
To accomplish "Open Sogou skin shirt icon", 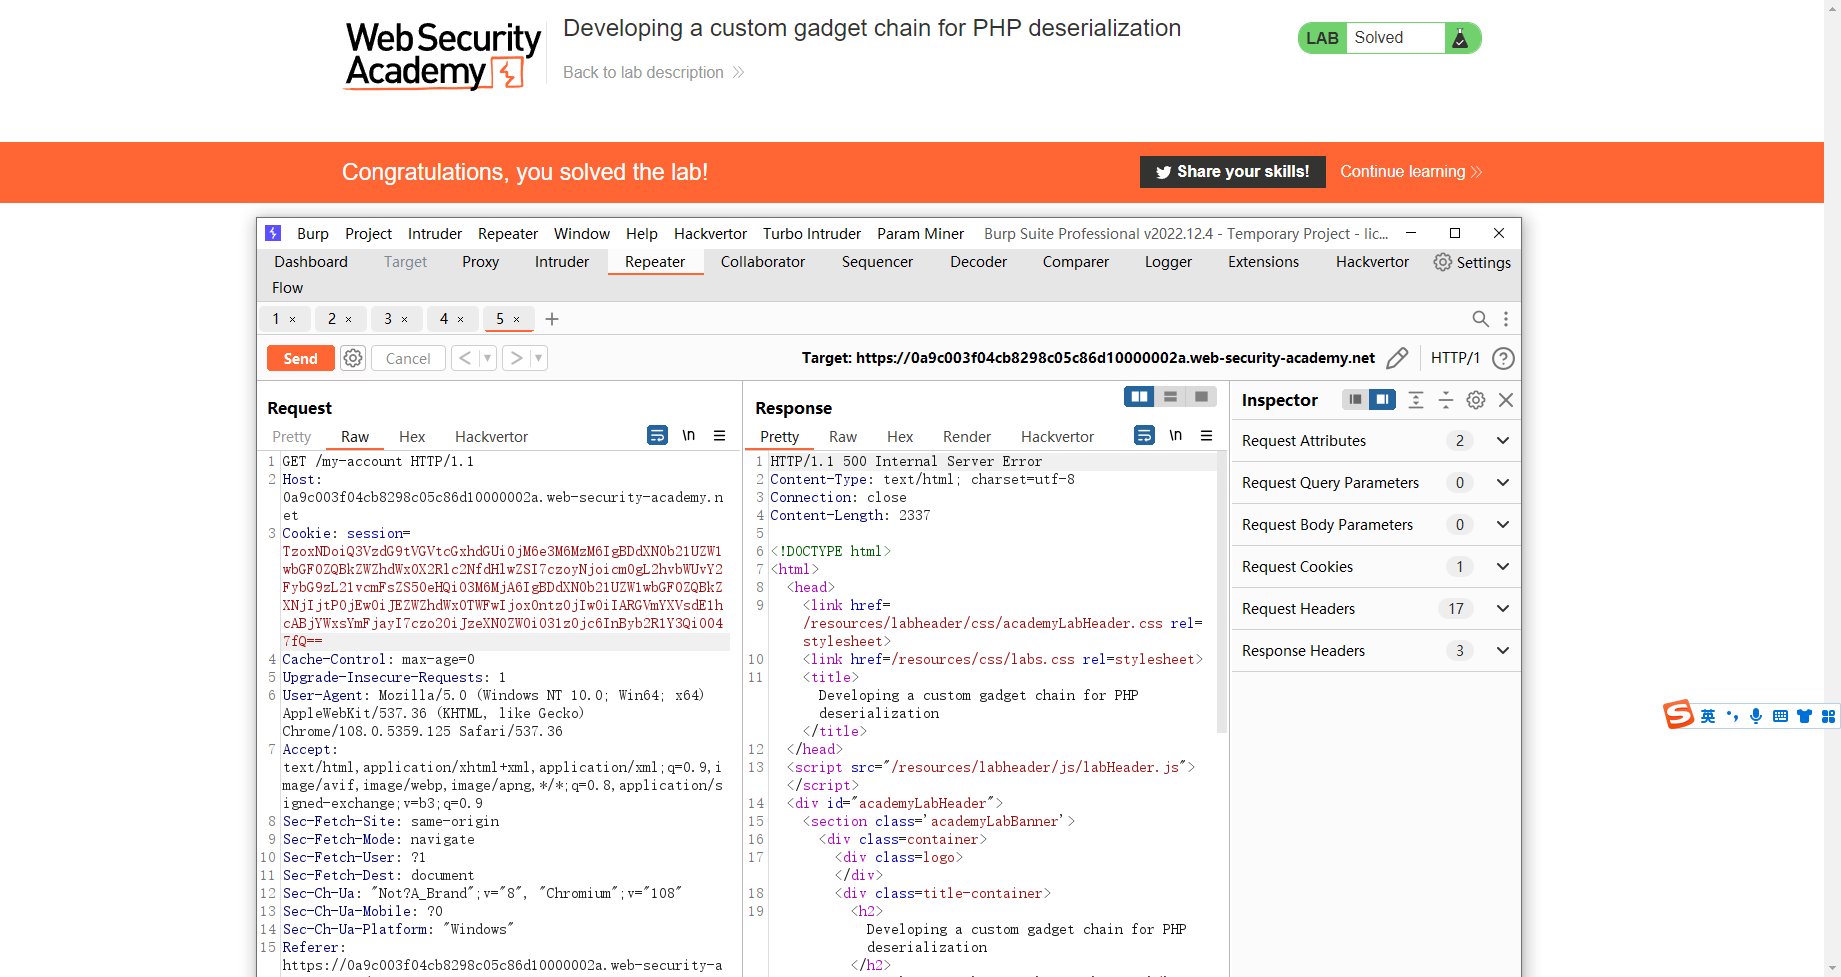I will coord(1804,716).
